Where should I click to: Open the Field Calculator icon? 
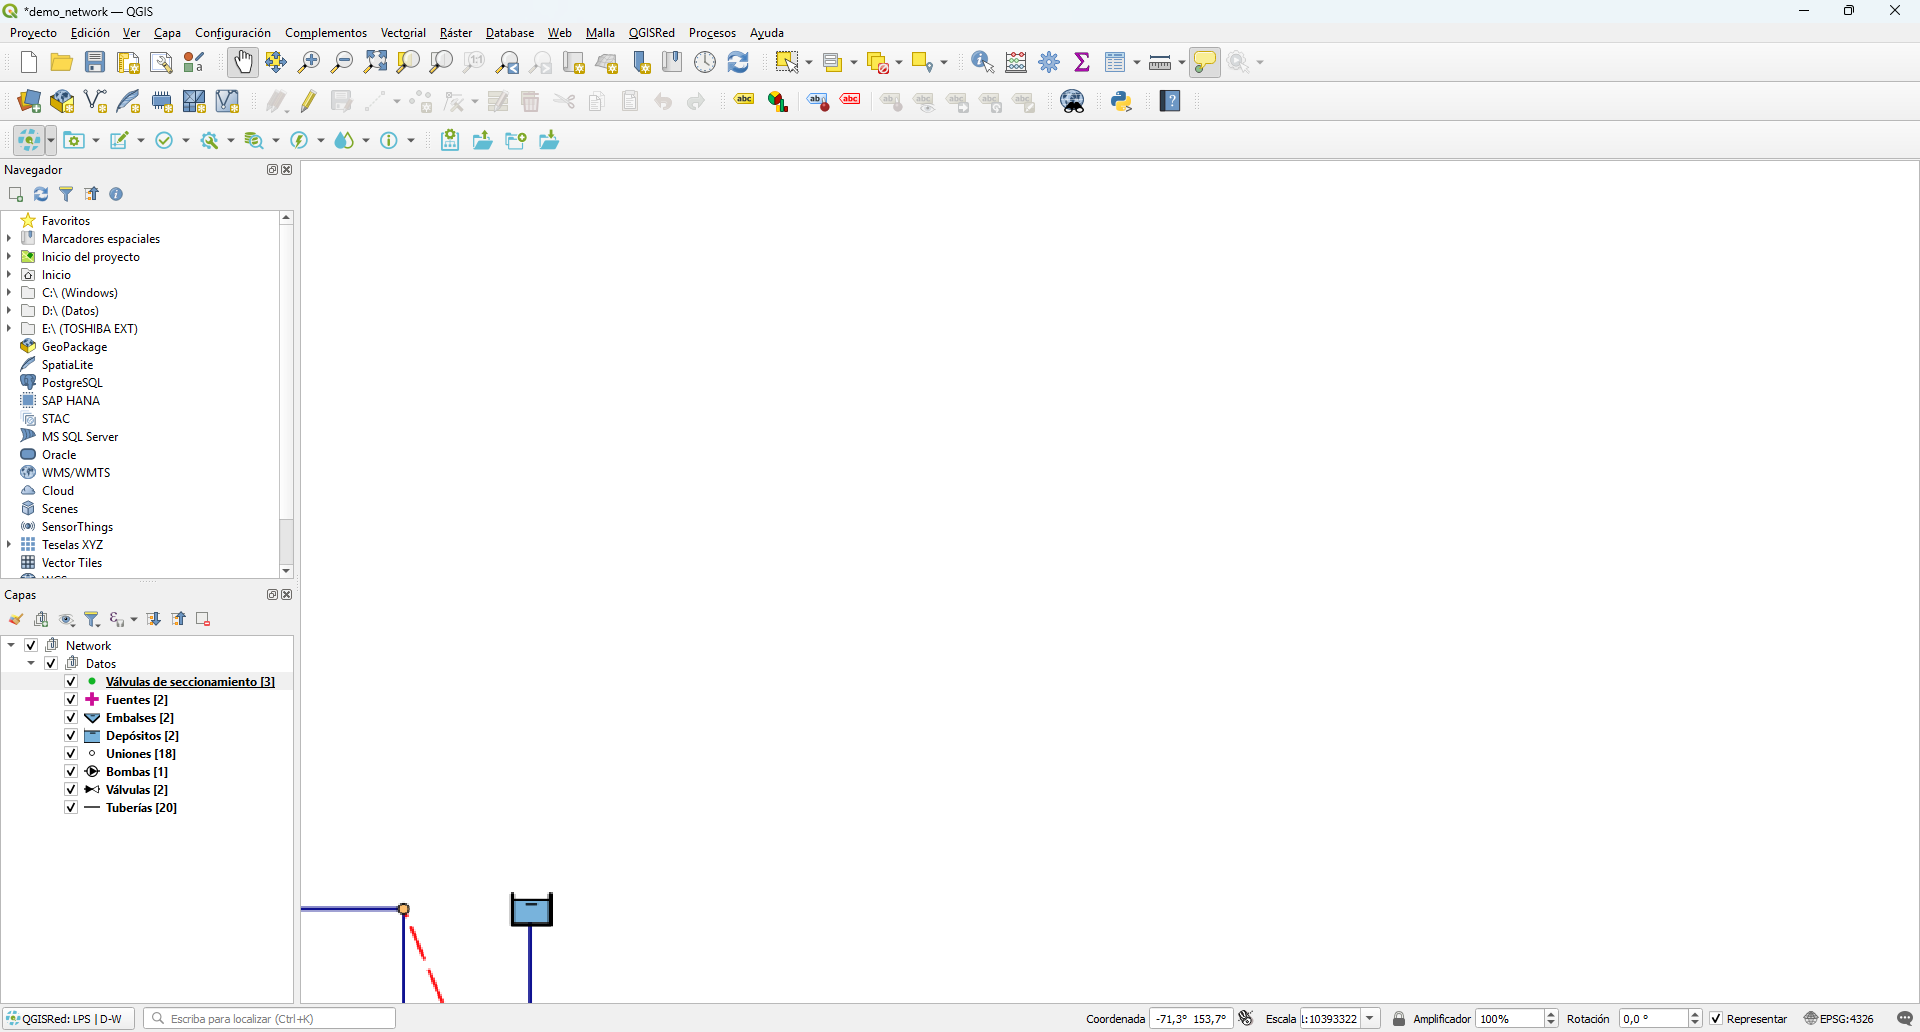click(1016, 62)
